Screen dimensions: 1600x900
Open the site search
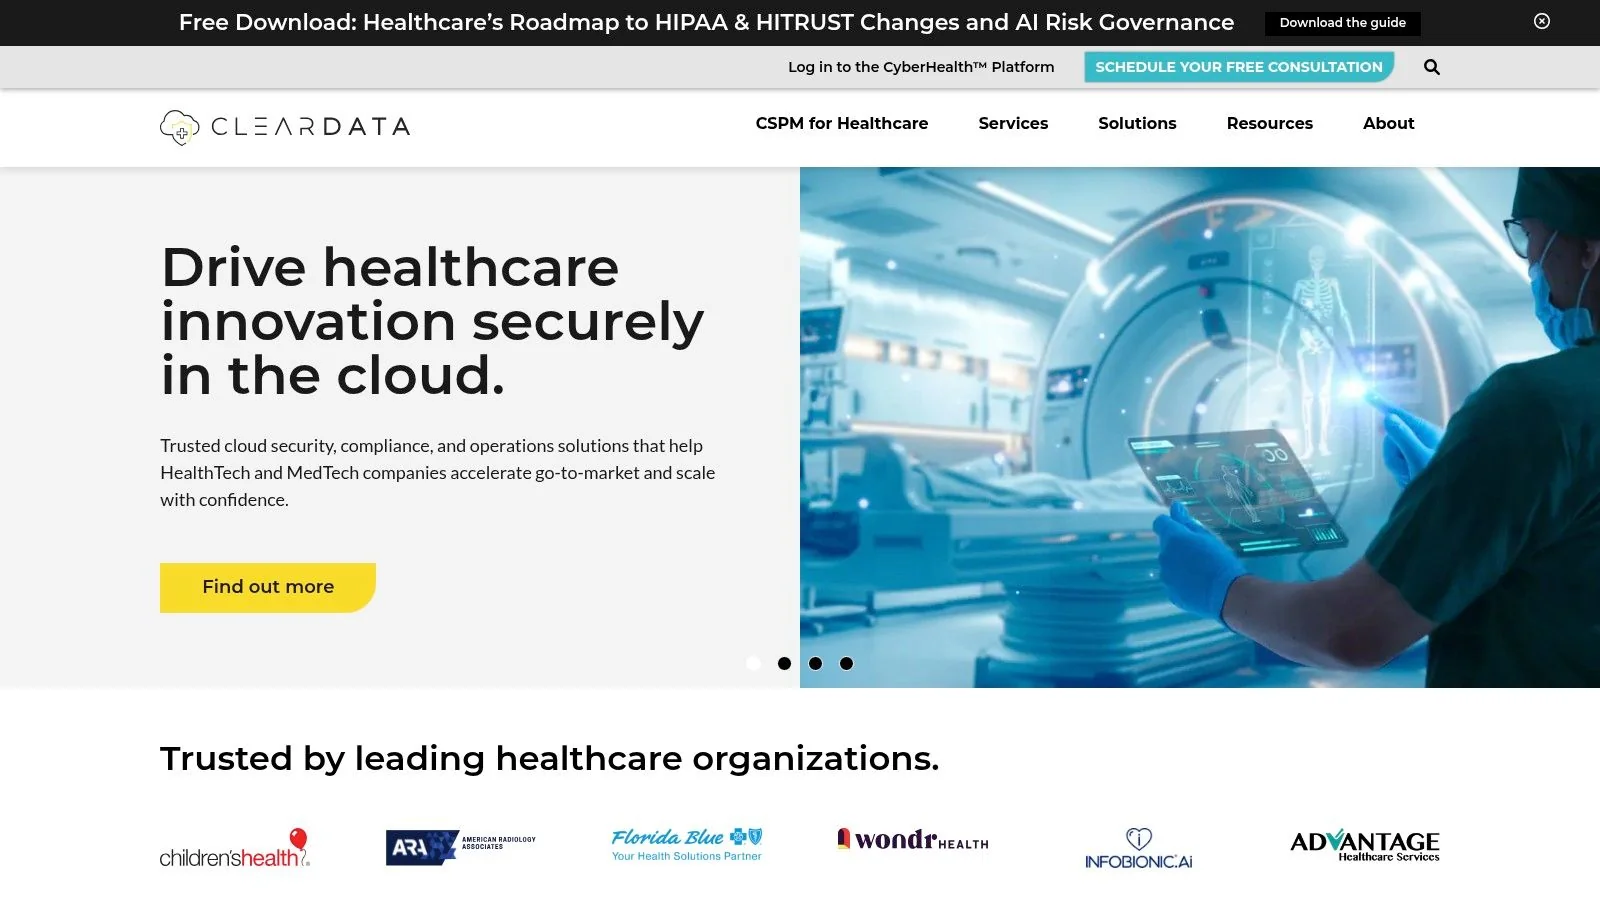coord(1431,66)
